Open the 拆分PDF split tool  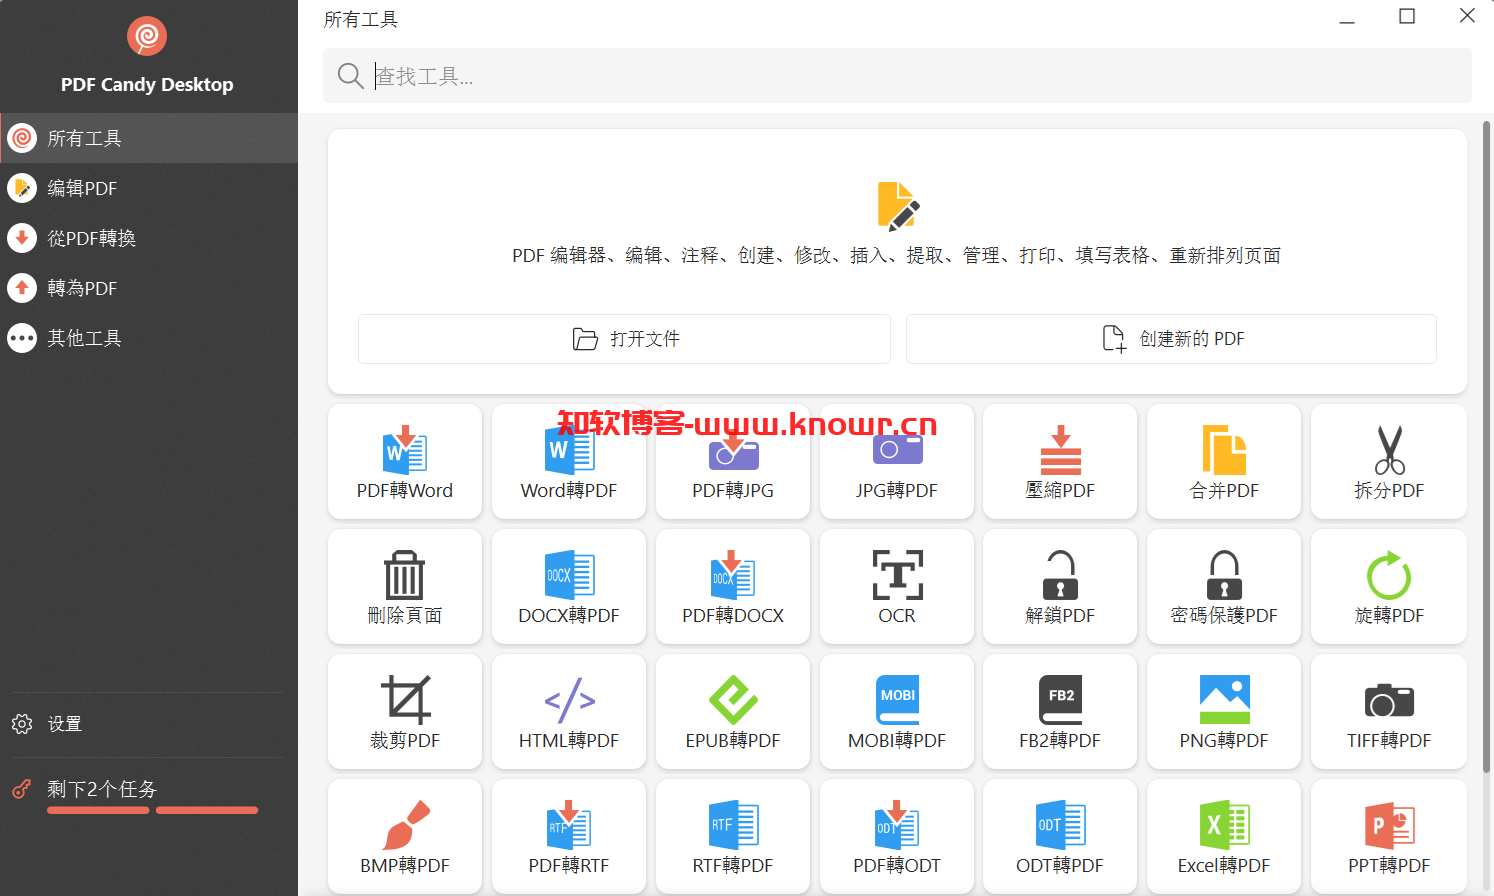1389,462
